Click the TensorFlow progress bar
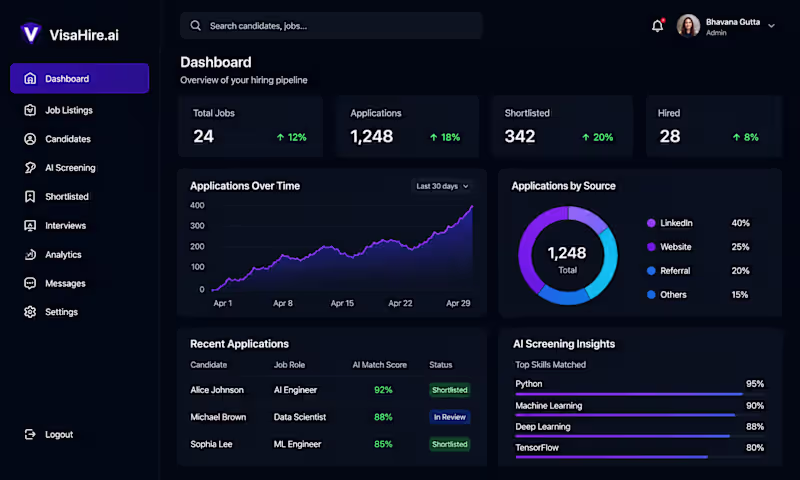This screenshot has height=480, width=800. 640,457
